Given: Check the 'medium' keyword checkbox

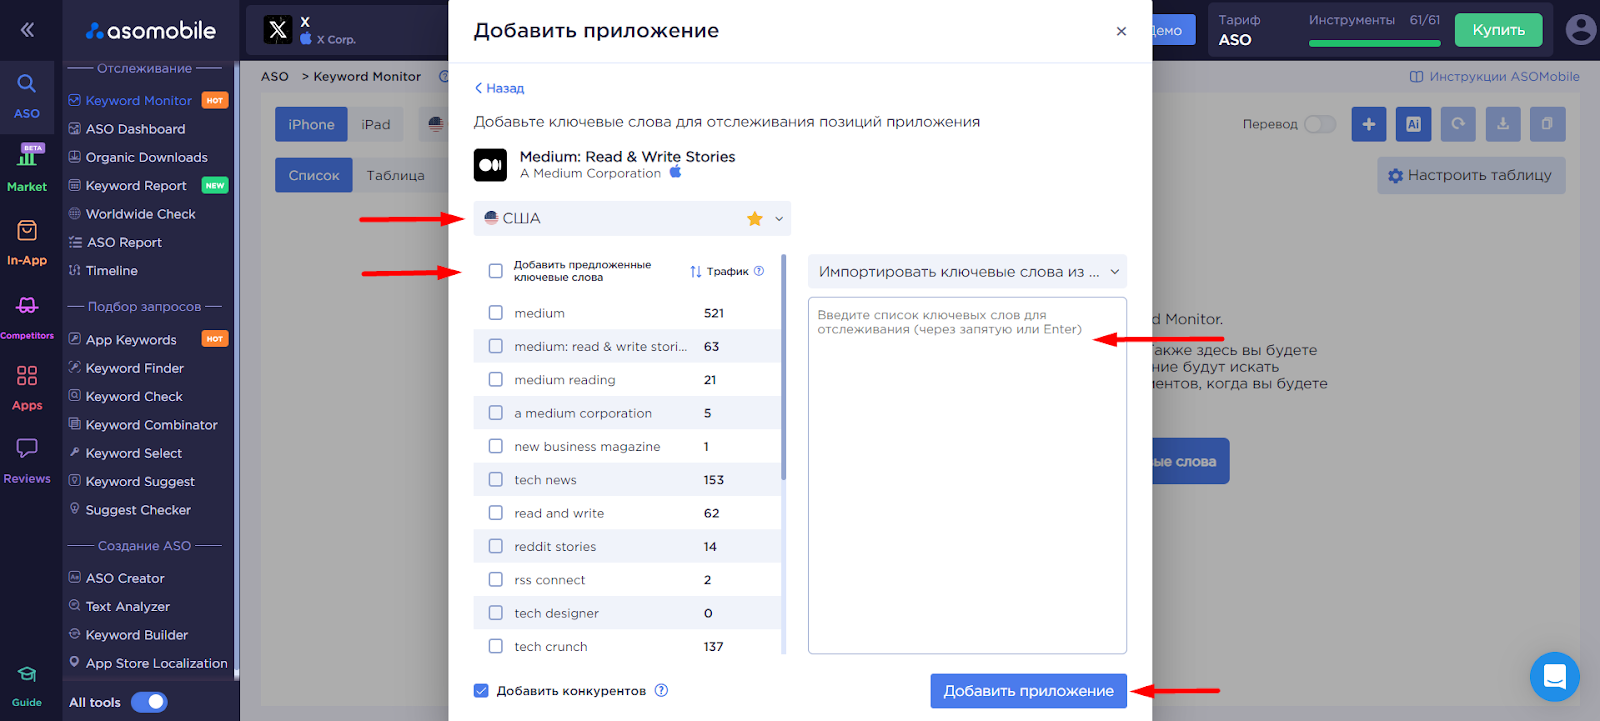Looking at the screenshot, I should pos(495,313).
